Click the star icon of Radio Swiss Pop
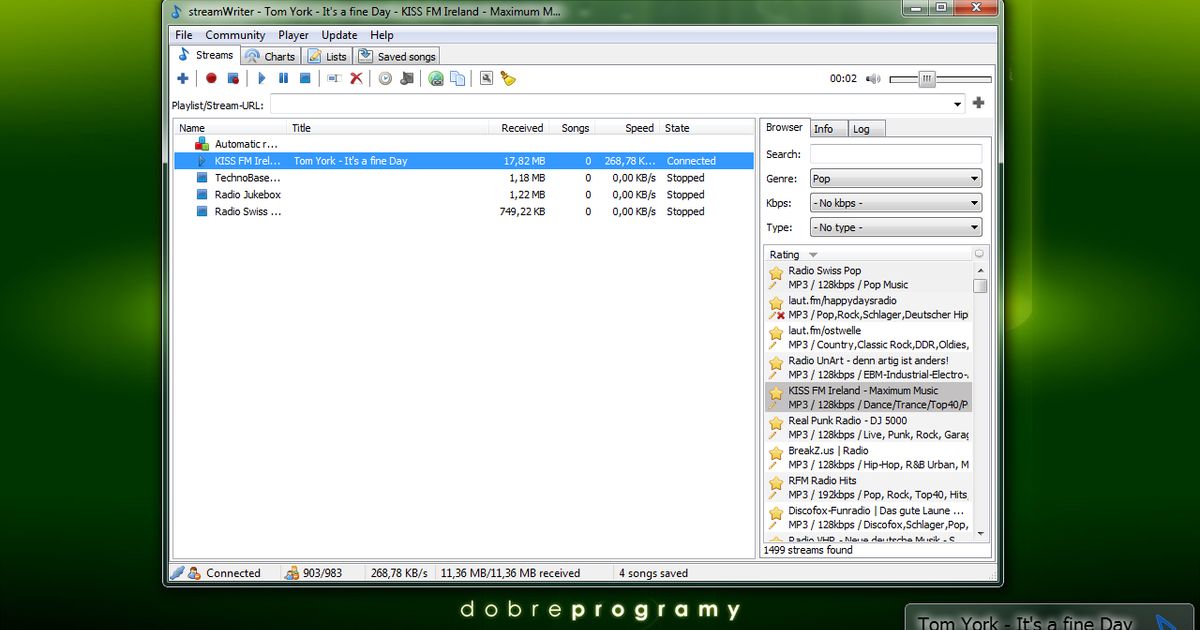 tap(776, 273)
